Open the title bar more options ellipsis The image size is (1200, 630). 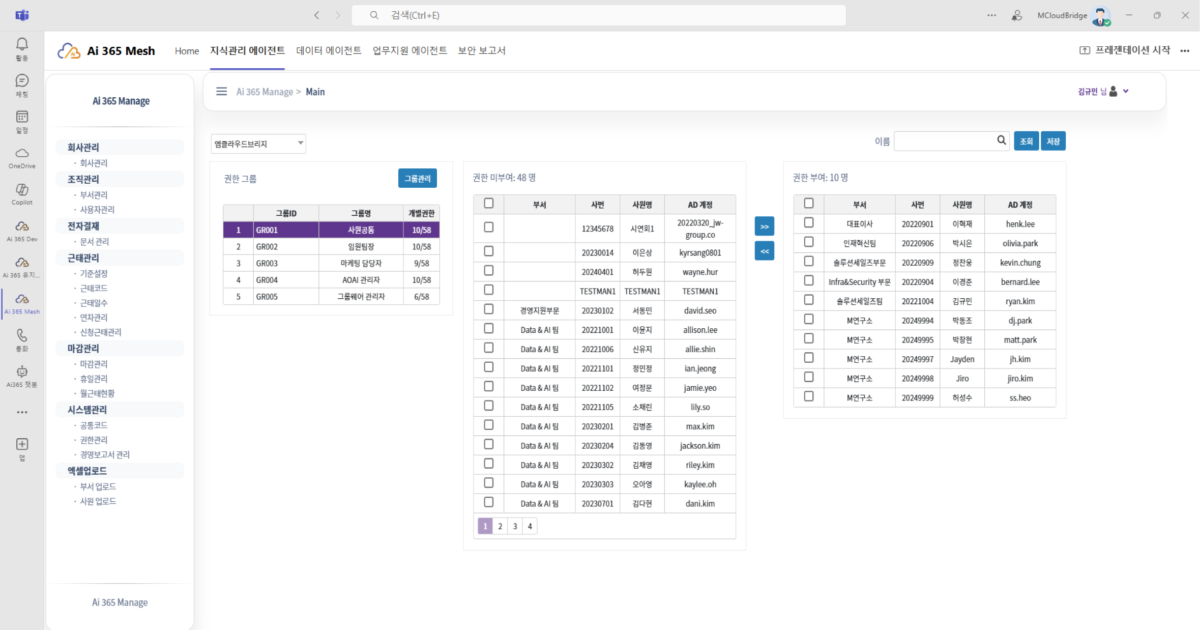tap(991, 15)
